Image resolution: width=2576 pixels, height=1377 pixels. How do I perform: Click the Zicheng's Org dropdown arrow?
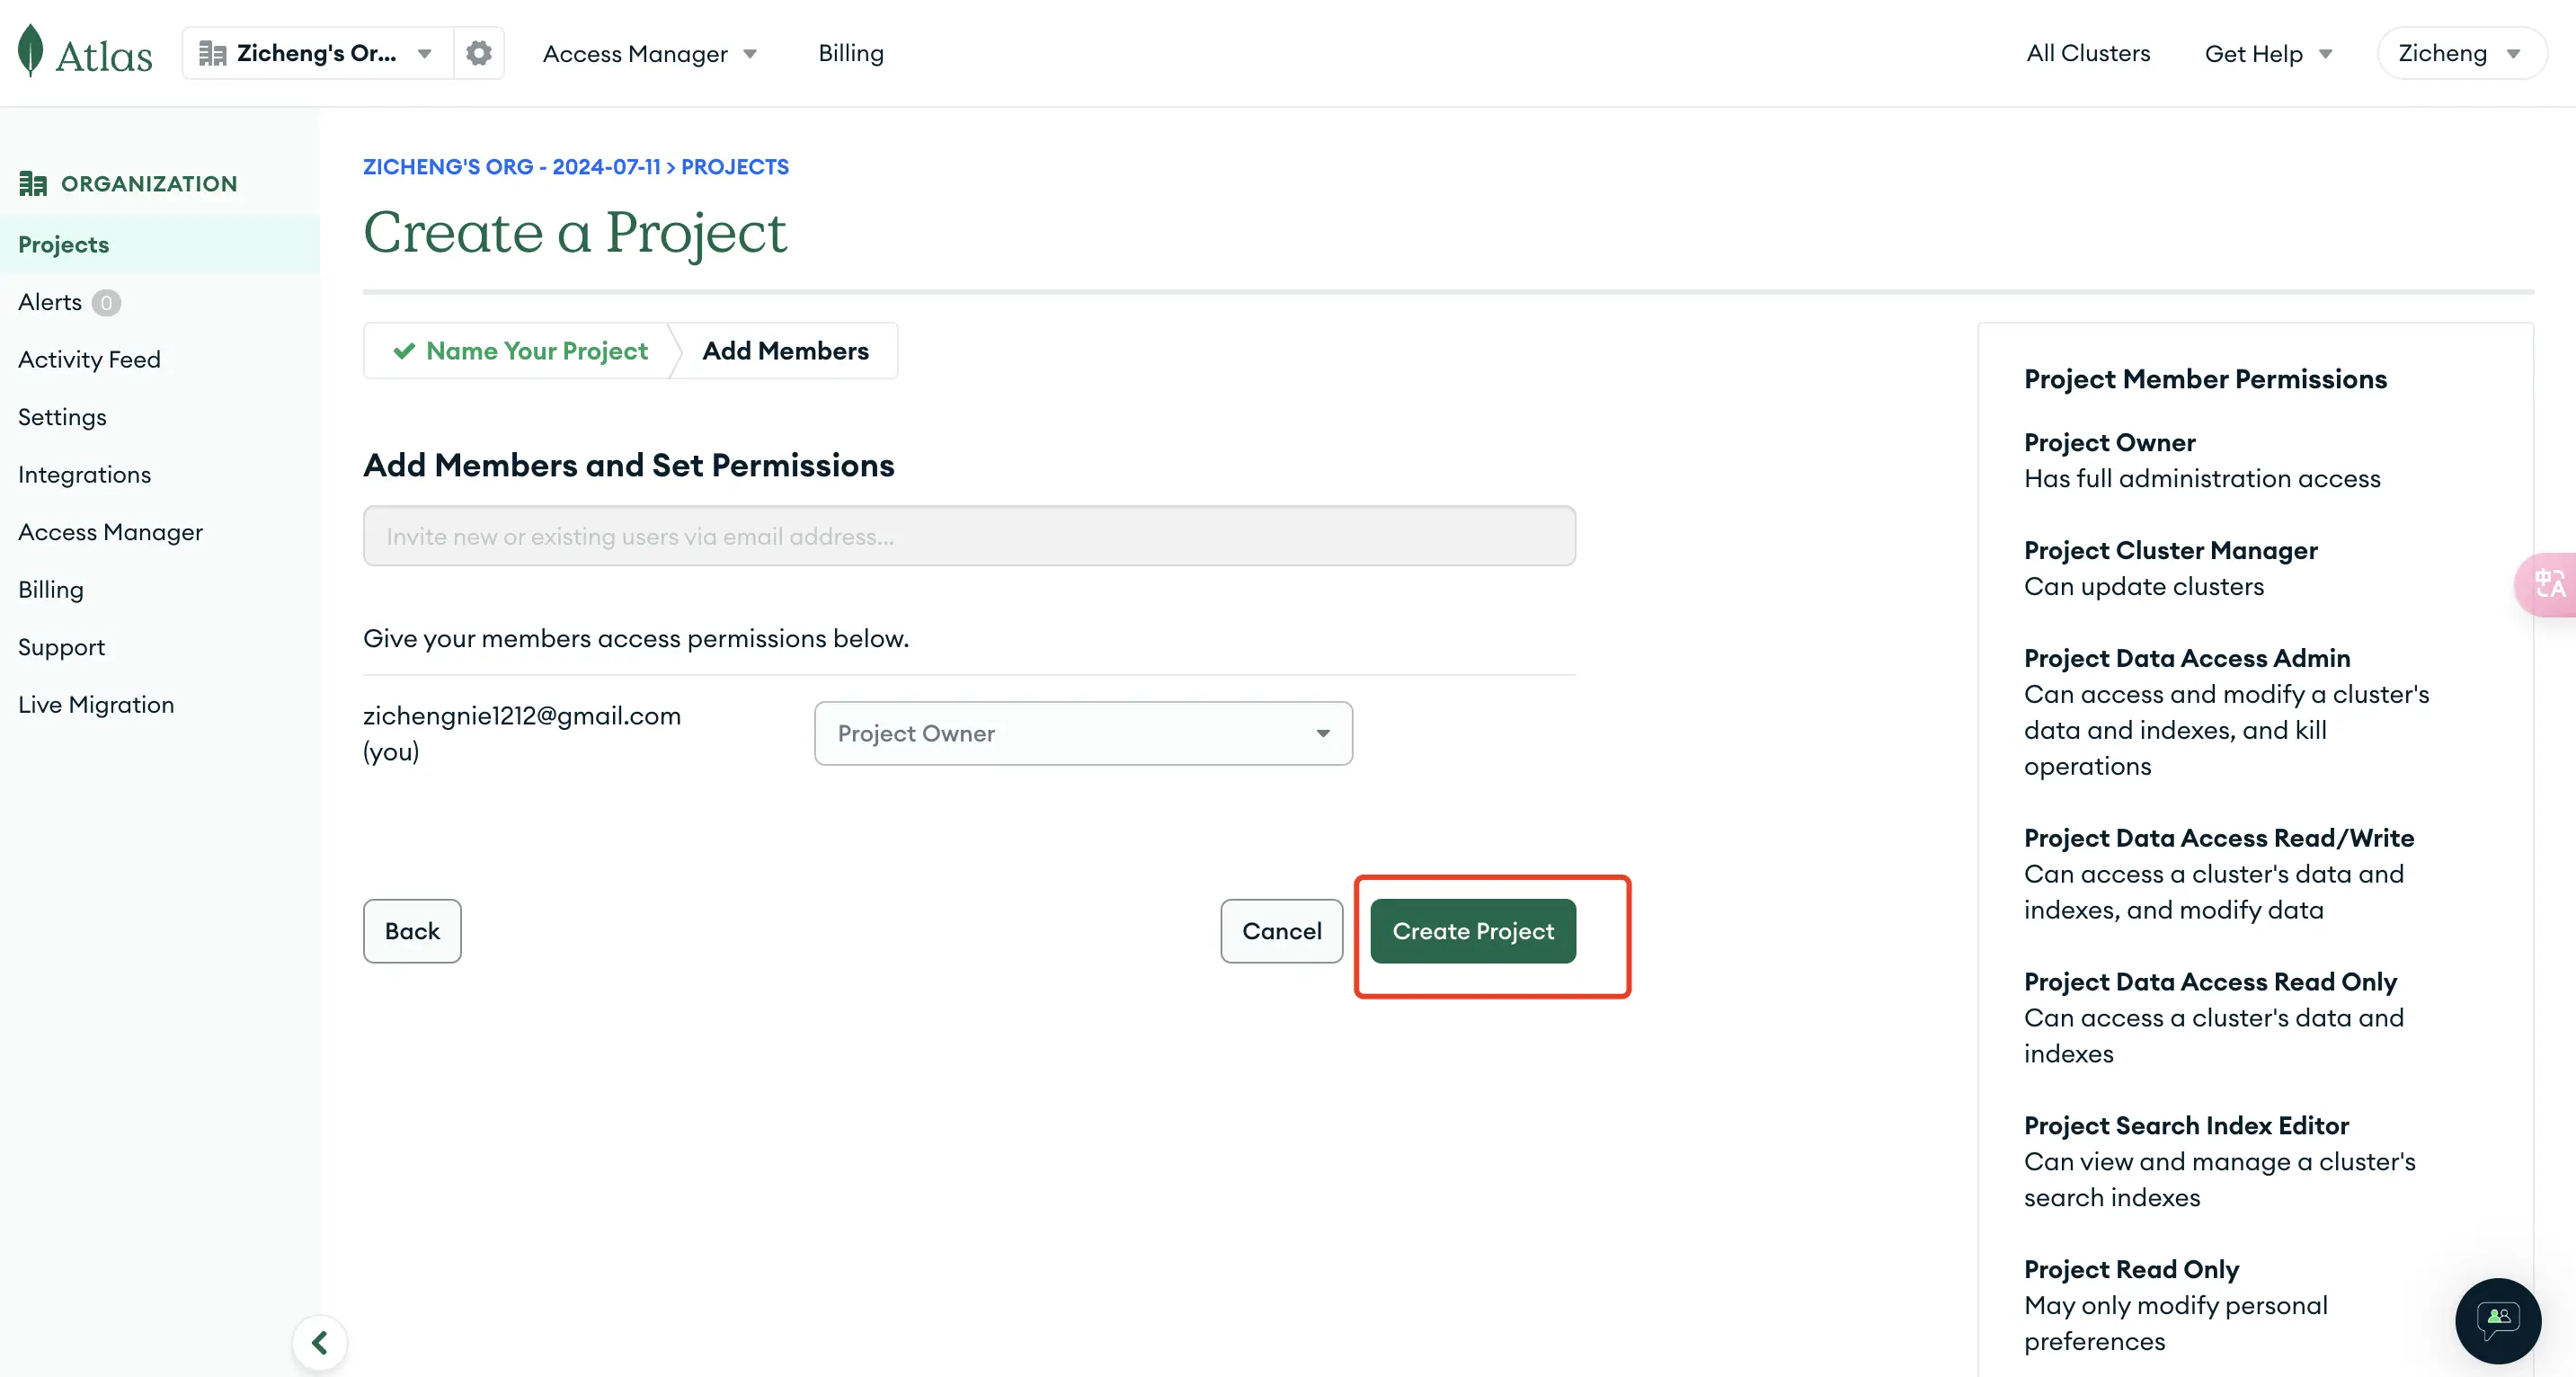(x=426, y=53)
